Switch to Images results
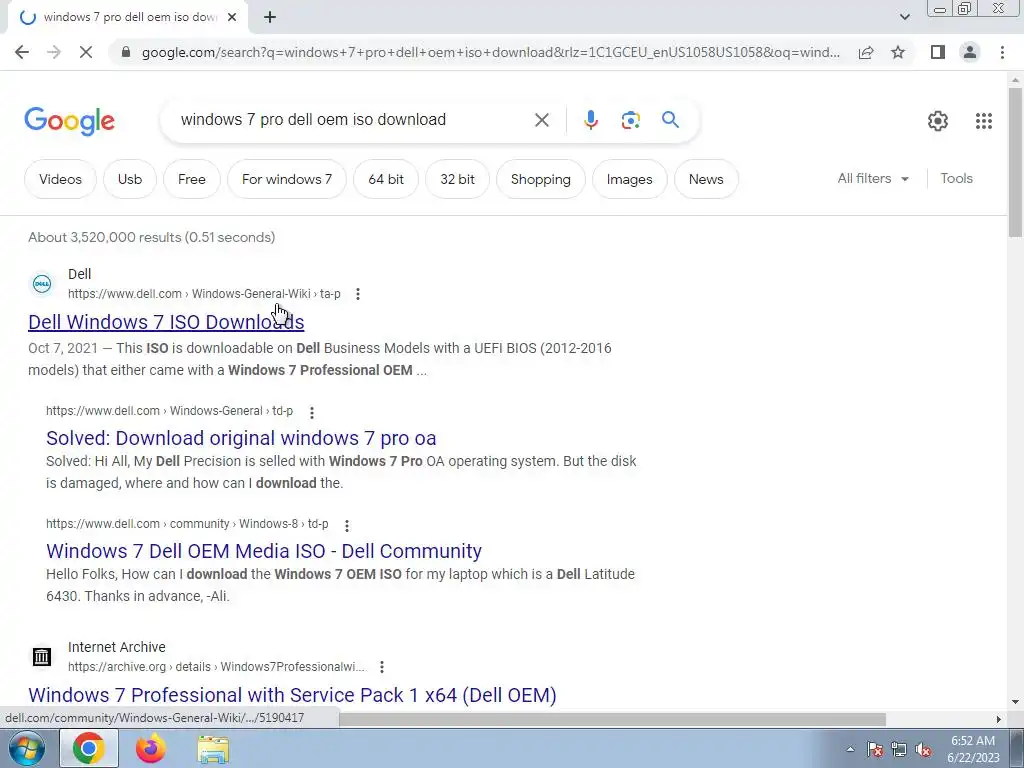This screenshot has width=1024, height=768. [630, 179]
